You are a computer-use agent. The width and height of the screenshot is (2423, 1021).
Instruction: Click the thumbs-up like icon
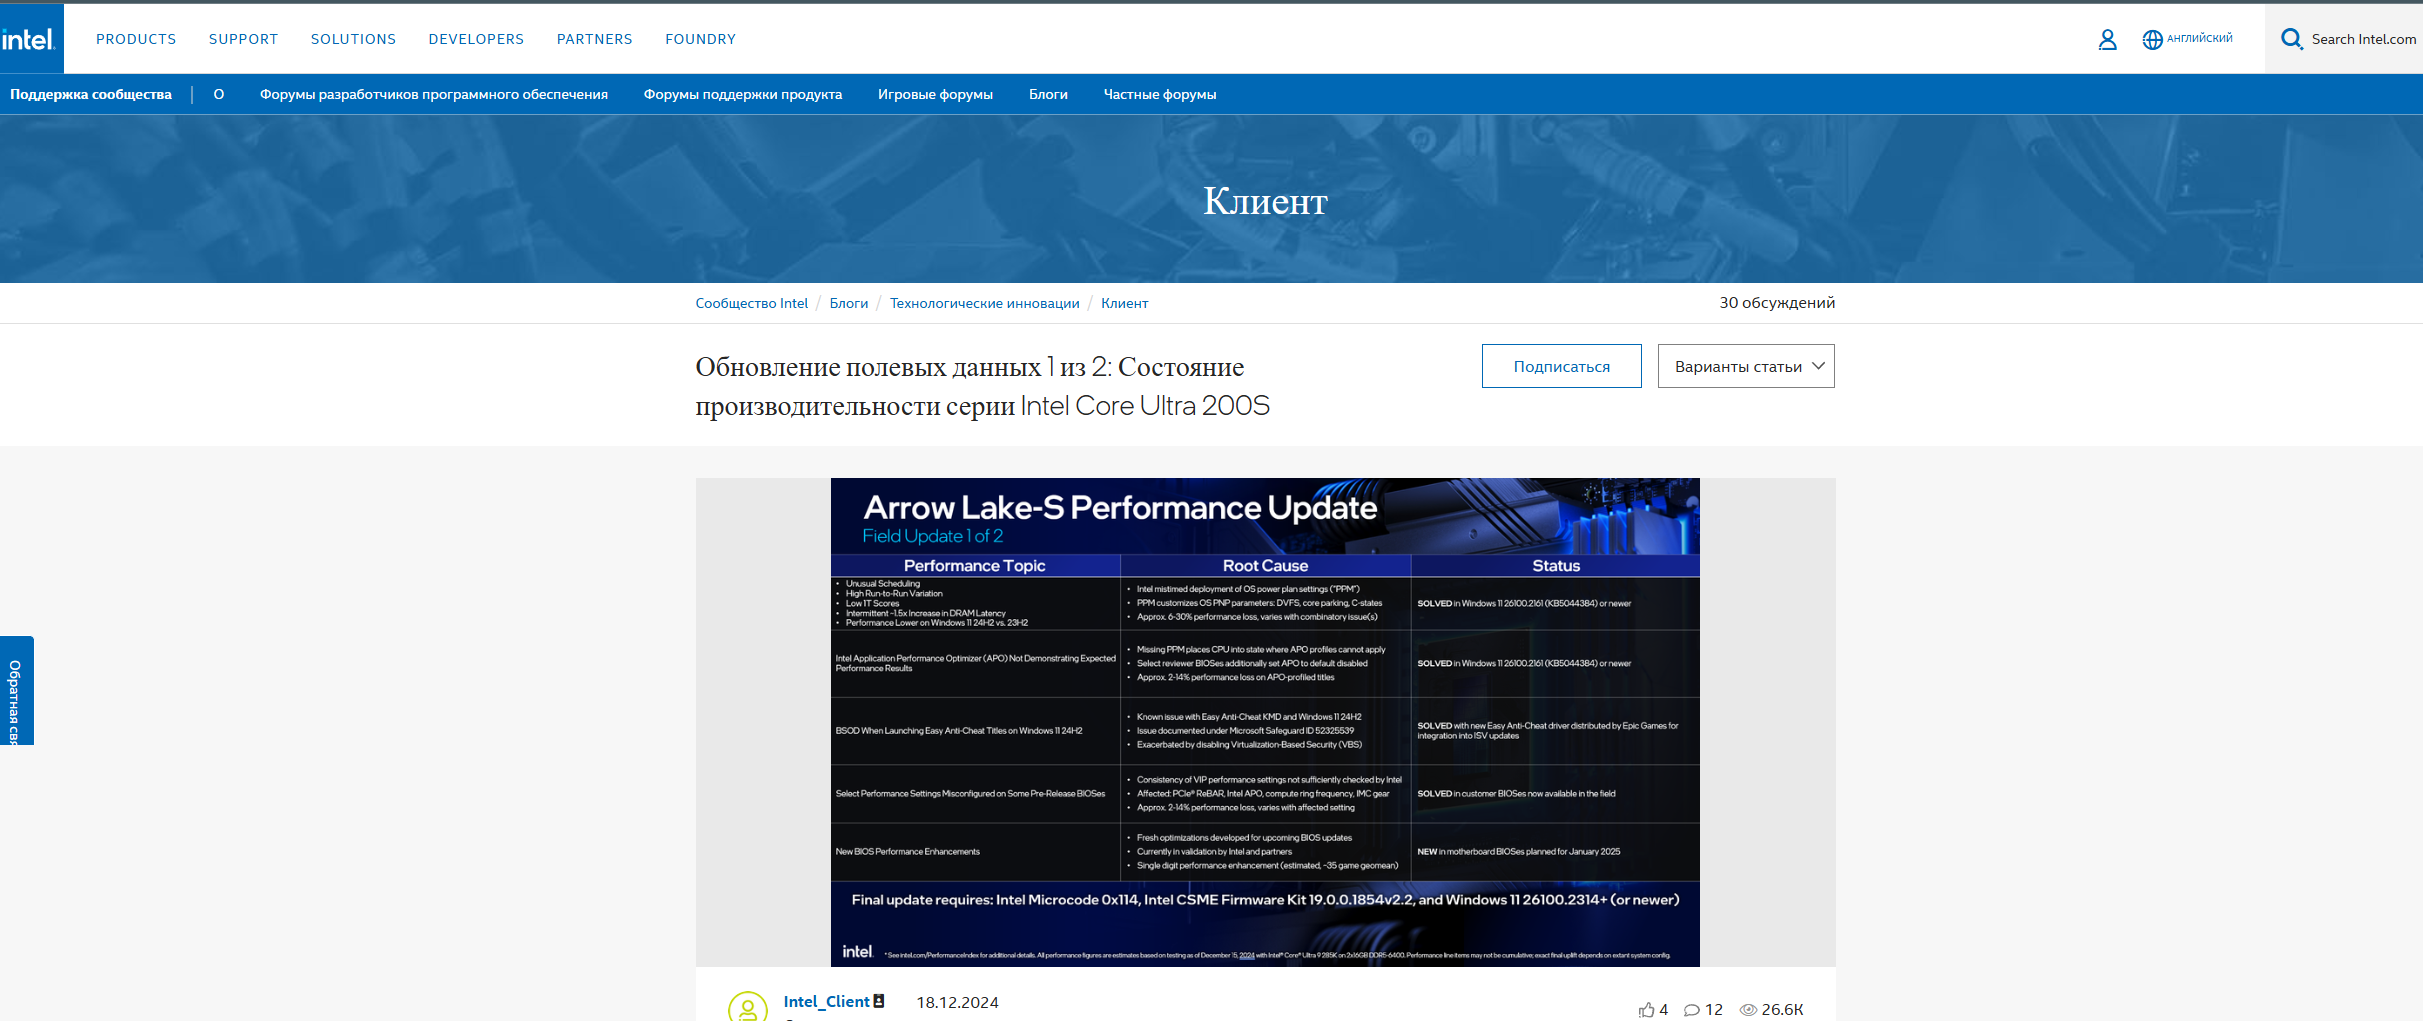(x=1646, y=1010)
